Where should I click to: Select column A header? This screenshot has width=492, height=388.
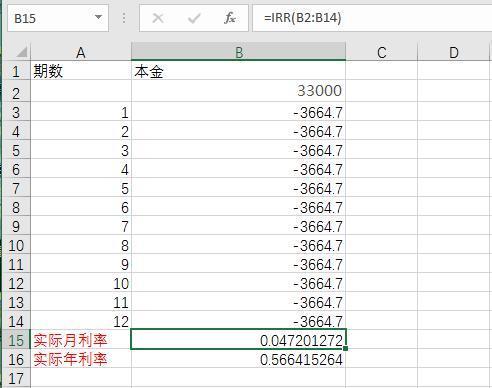tap(81, 52)
